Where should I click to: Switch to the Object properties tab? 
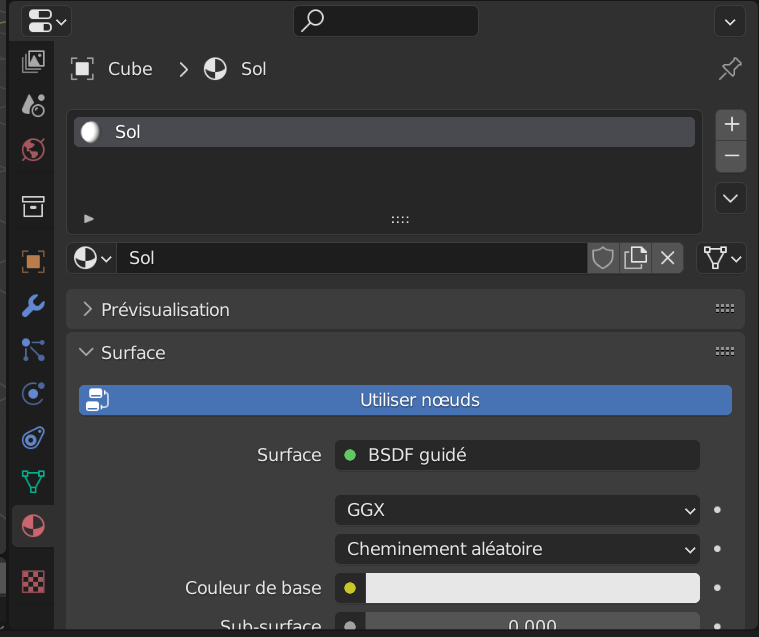point(33,261)
